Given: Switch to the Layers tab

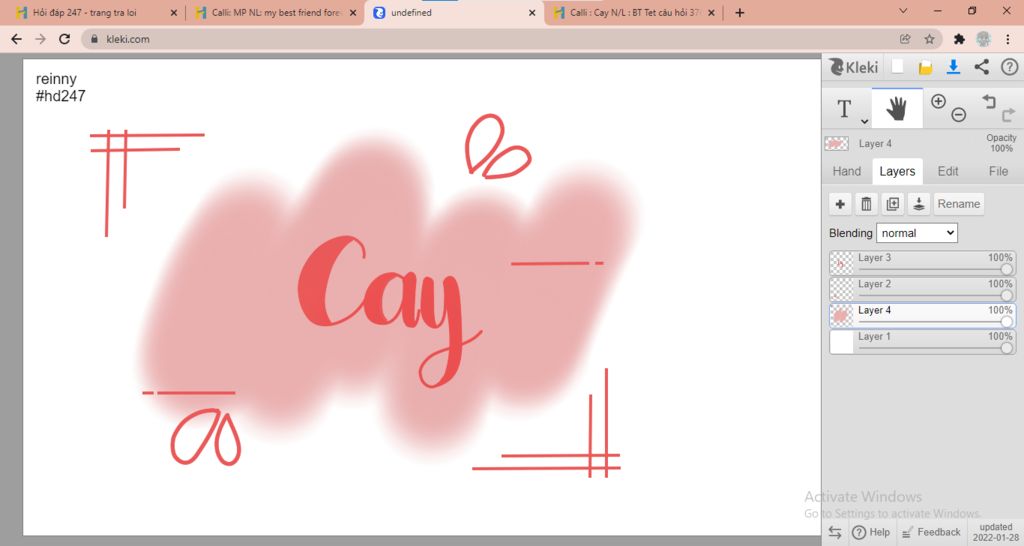Looking at the screenshot, I should coord(897,171).
